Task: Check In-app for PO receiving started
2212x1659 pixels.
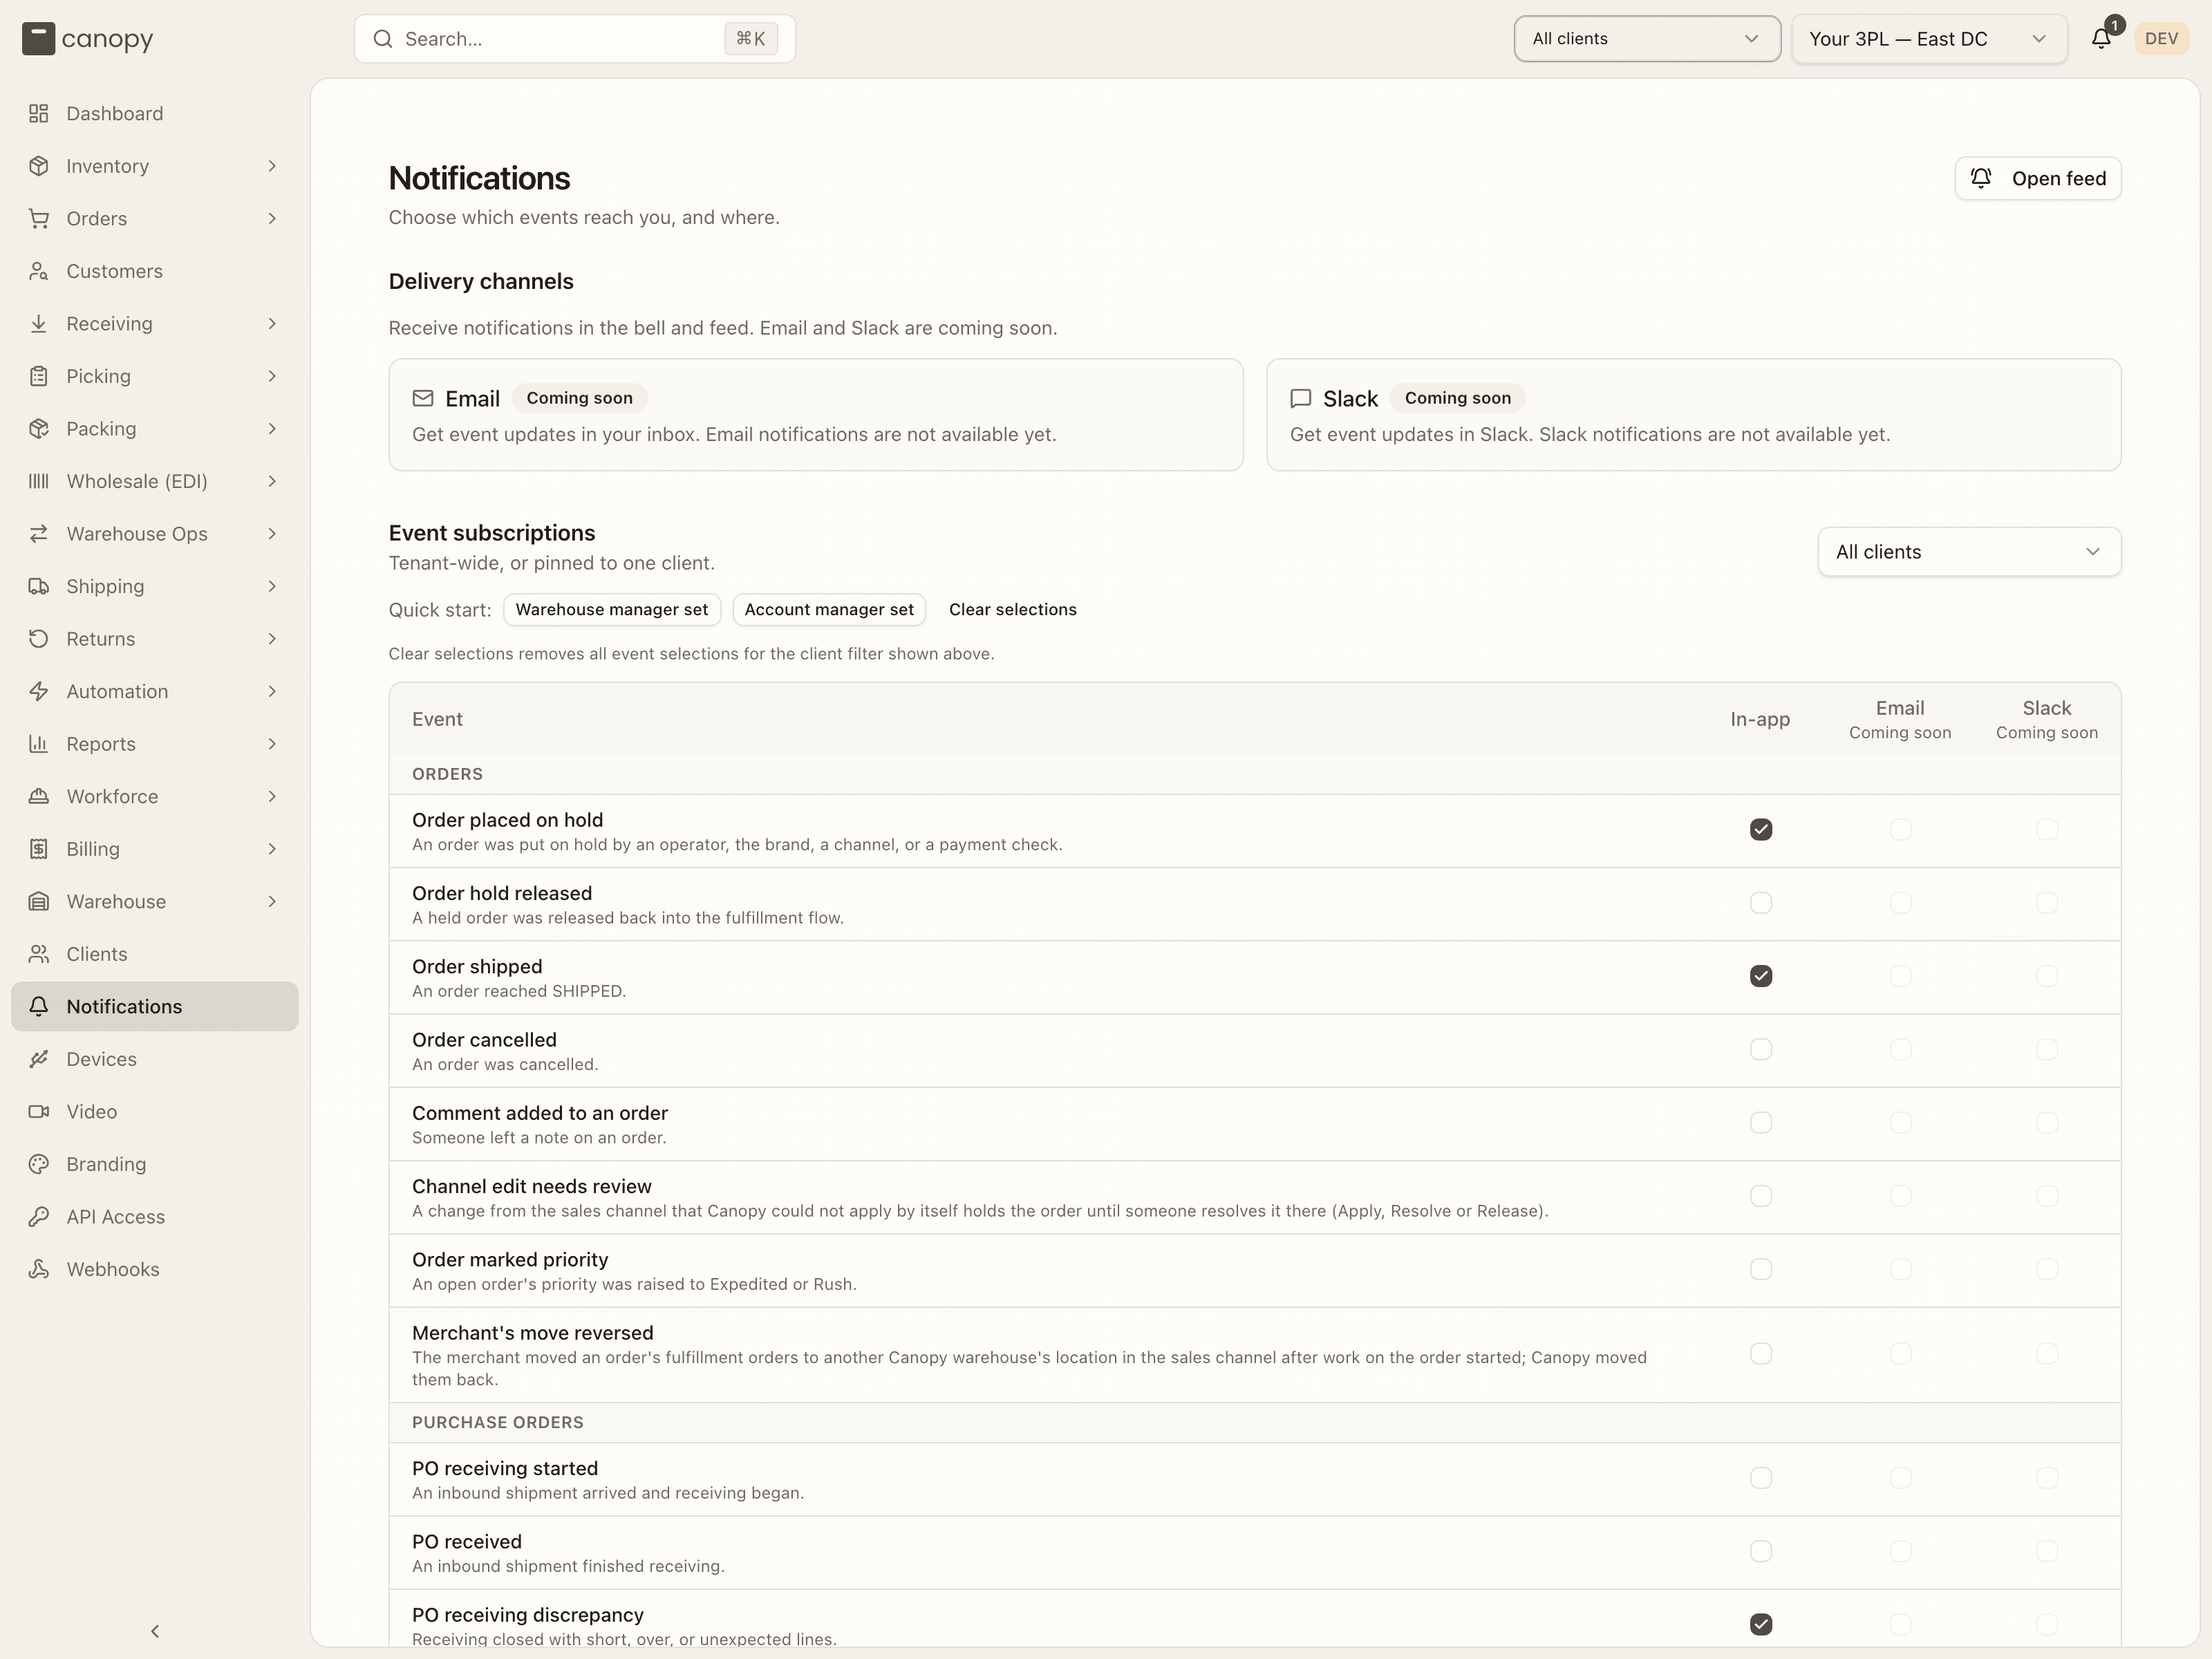Action: (x=1761, y=1478)
